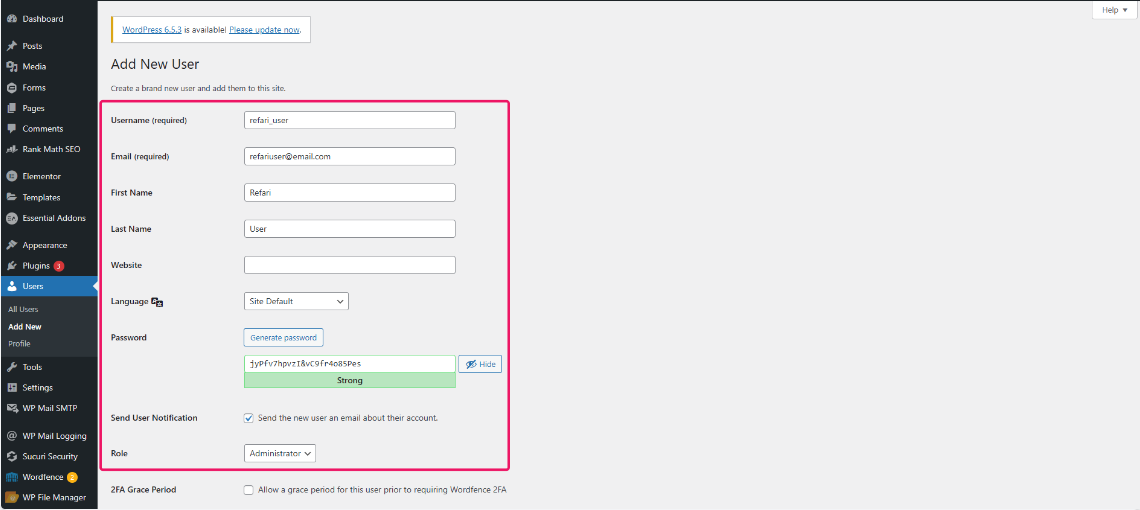
Task: Open the Sucuri Security icon
Action: (12, 456)
